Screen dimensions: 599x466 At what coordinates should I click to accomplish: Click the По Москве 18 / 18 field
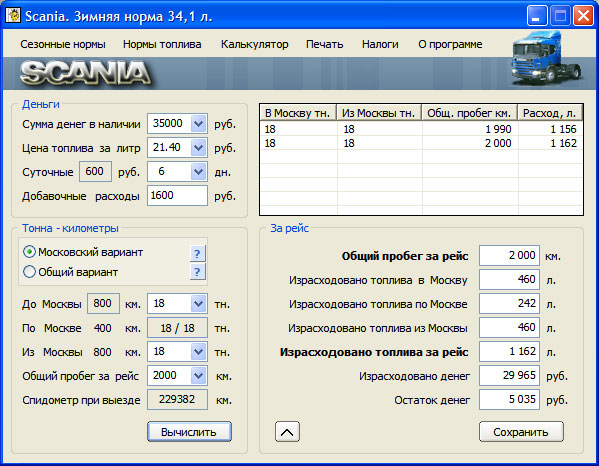tap(177, 328)
